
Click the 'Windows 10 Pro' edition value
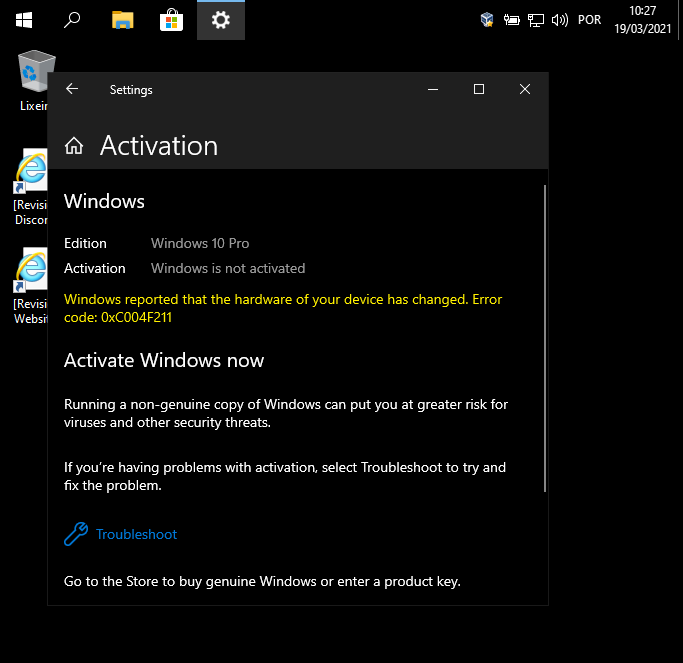(x=200, y=243)
